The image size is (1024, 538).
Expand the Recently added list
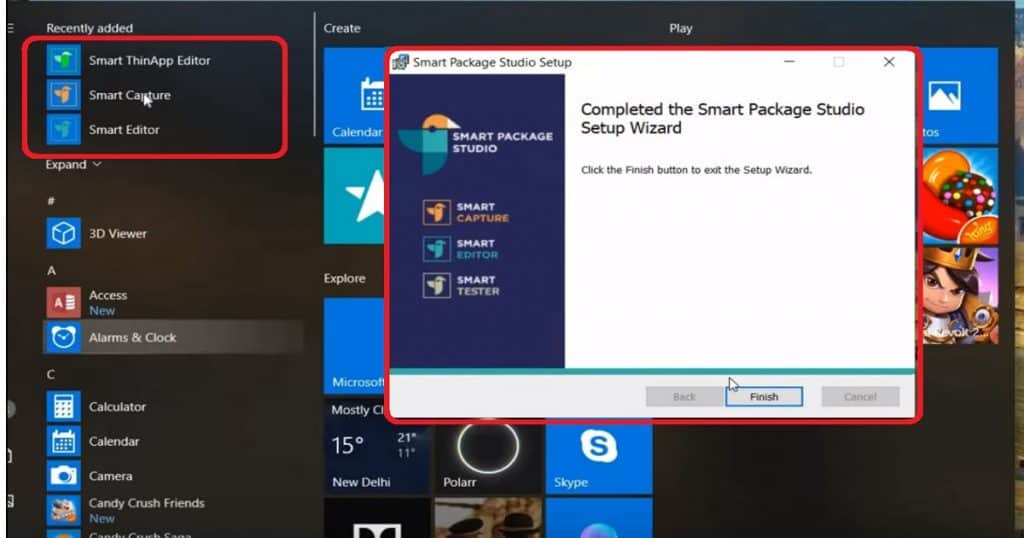73,165
